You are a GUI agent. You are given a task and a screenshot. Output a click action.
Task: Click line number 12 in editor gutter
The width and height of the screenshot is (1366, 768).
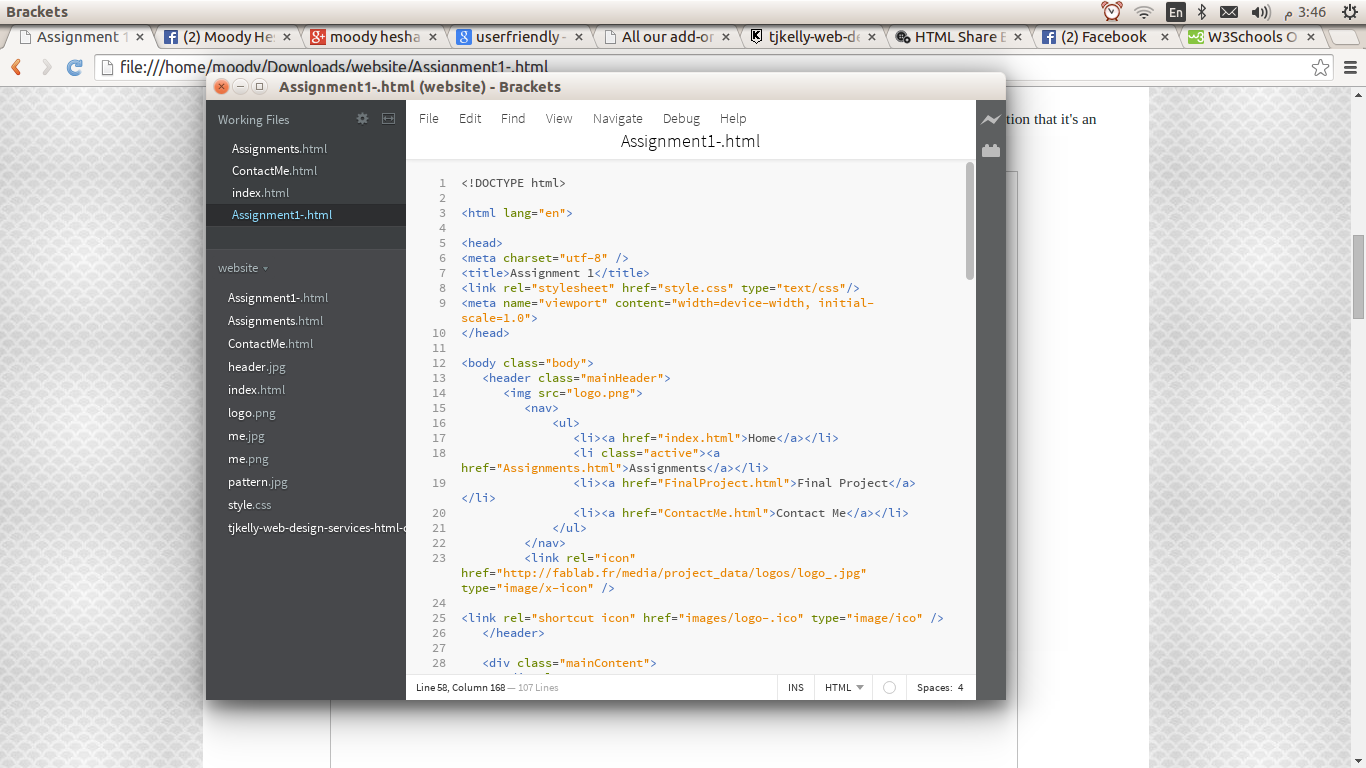pos(439,363)
